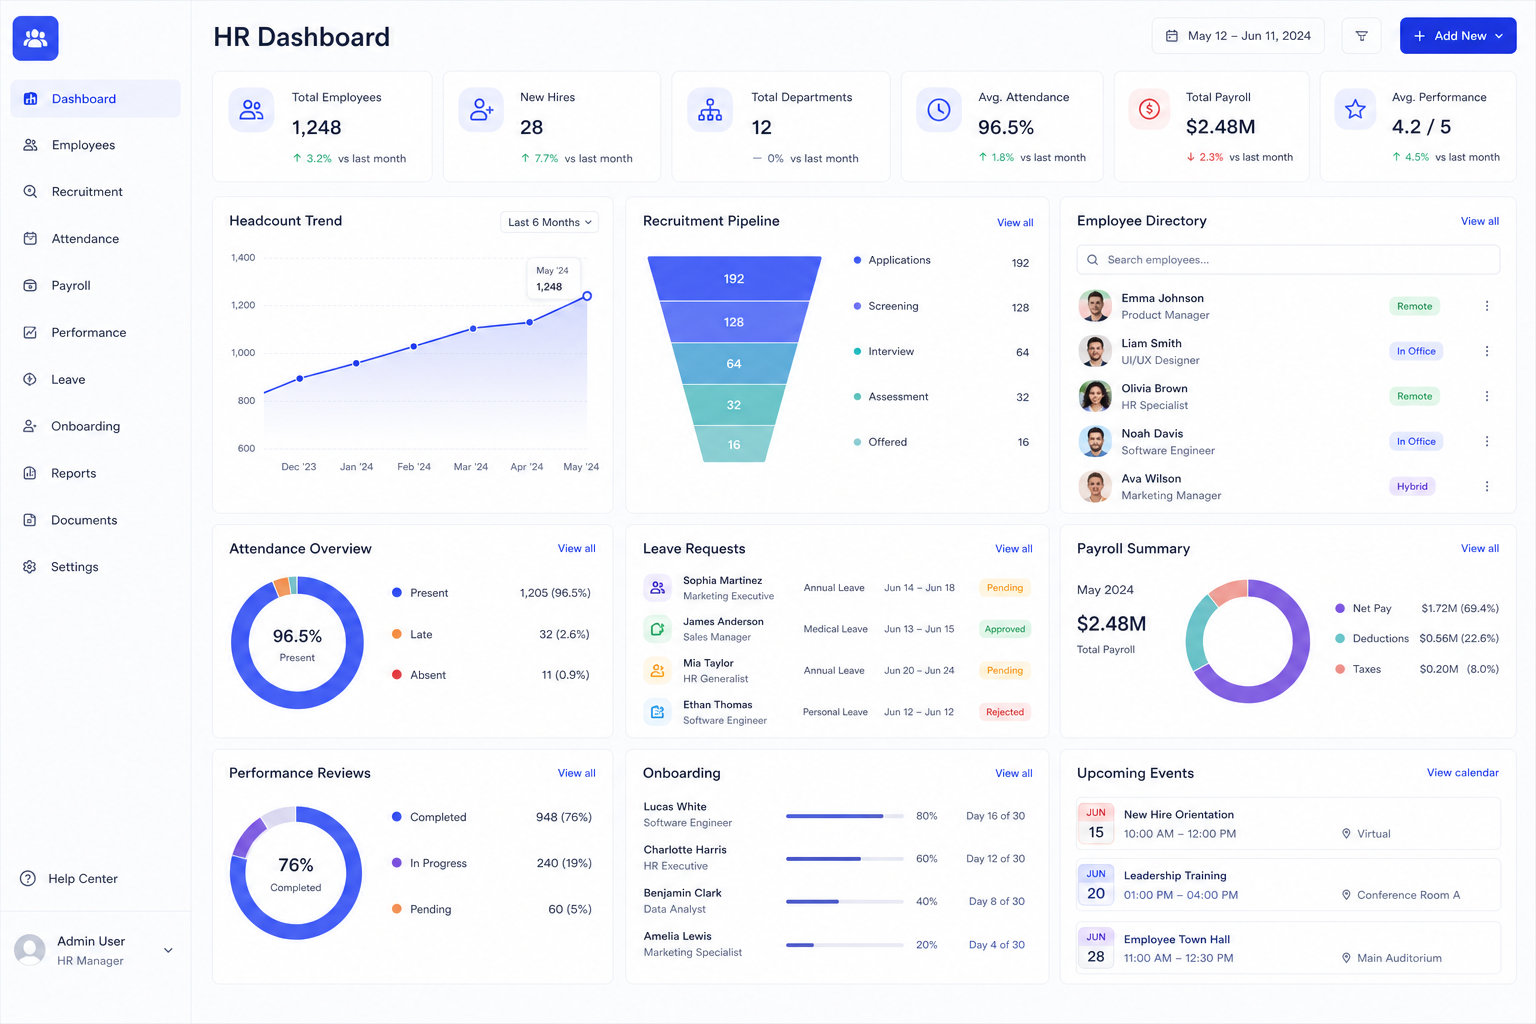The image size is (1536, 1024).
Task: Click the Avg. Performance star icon
Action: click(1355, 109)
